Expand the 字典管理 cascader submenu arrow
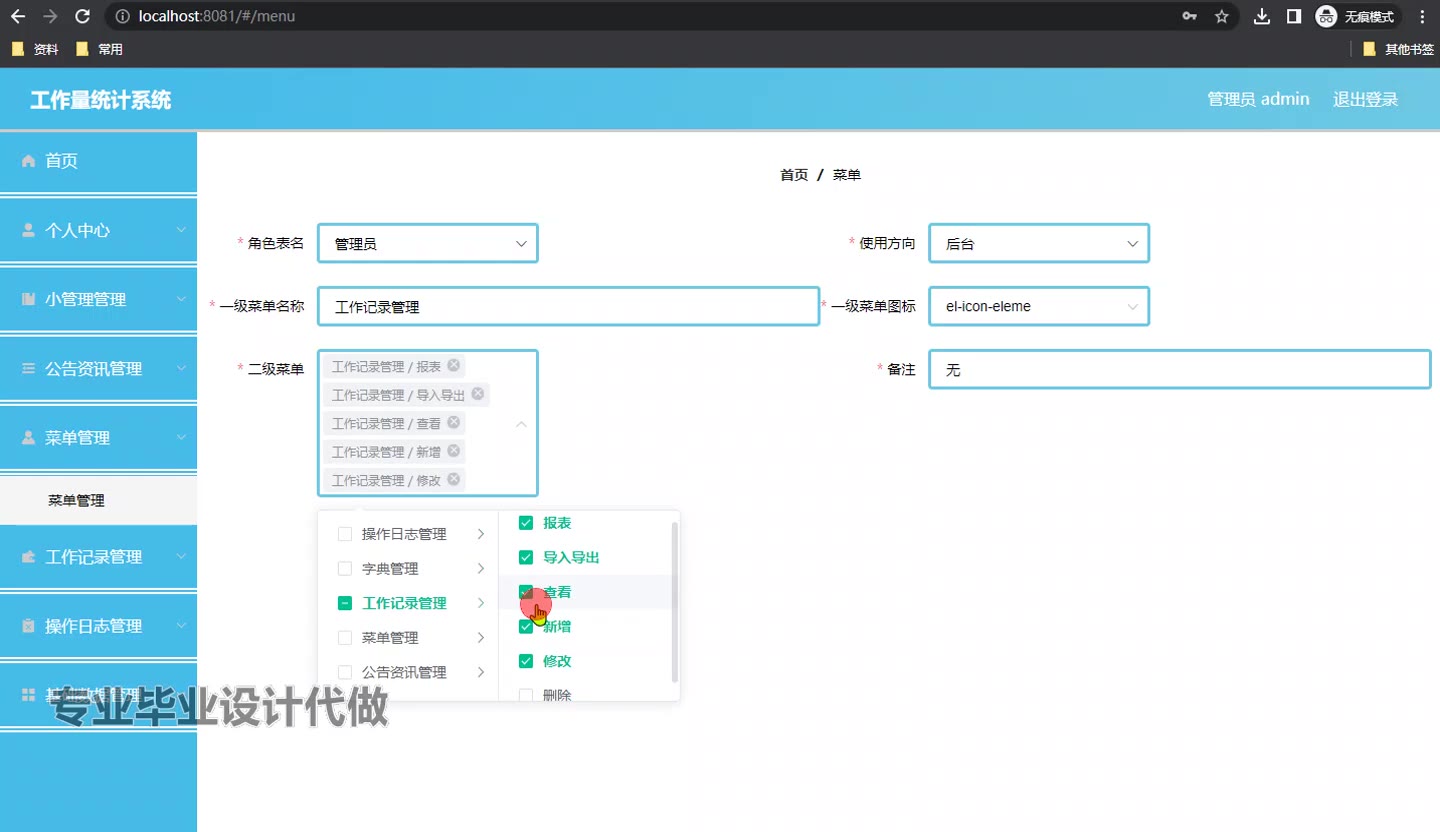 481,569
